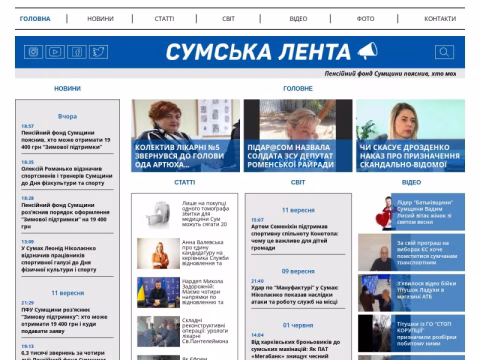Open the 21:29 ПФУ Сумщини news item
The height and width of the screenshot is (360, 480).
coord(64,320)
